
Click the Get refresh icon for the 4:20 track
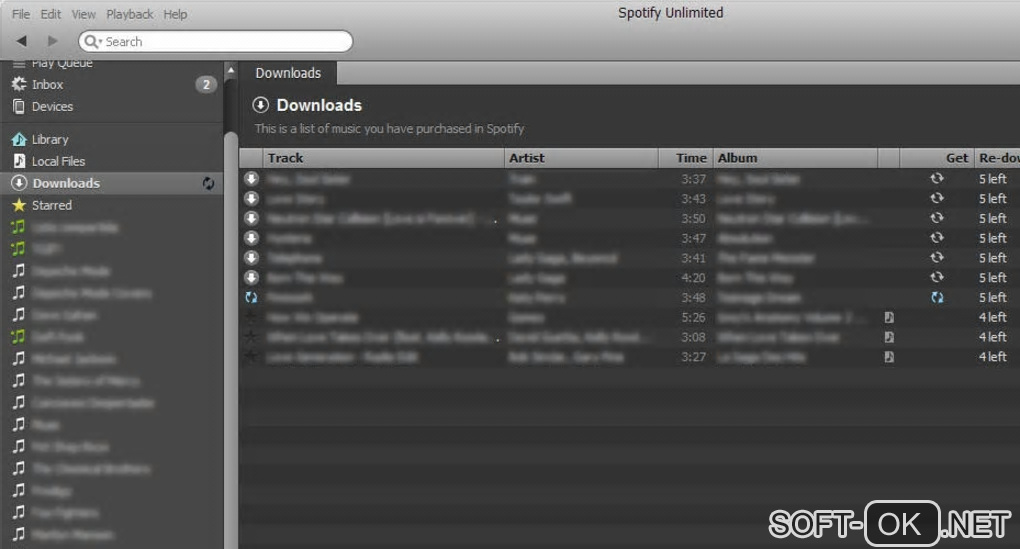pyautogui.click(x=937, y=277)
